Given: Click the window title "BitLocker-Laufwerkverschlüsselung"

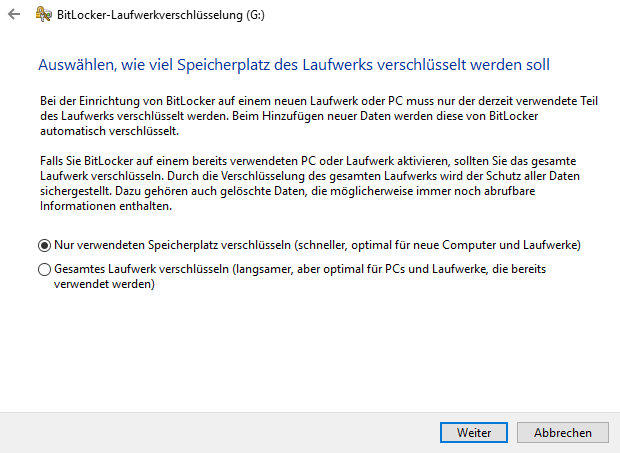Looking at the screenshot, I should (148, 15).
